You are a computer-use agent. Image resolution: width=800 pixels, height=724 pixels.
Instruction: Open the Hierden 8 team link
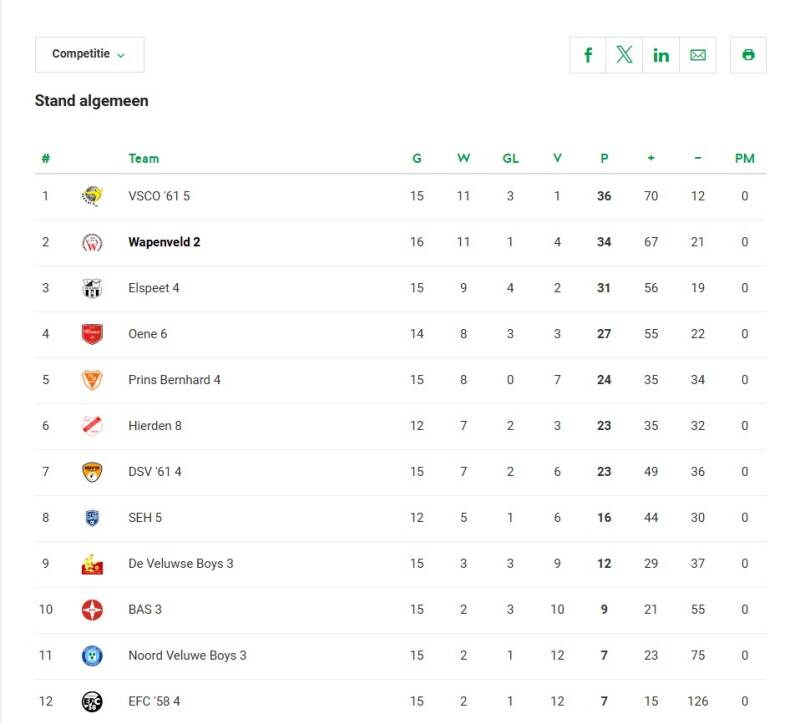pyautogui.click(x=155, y=426)
